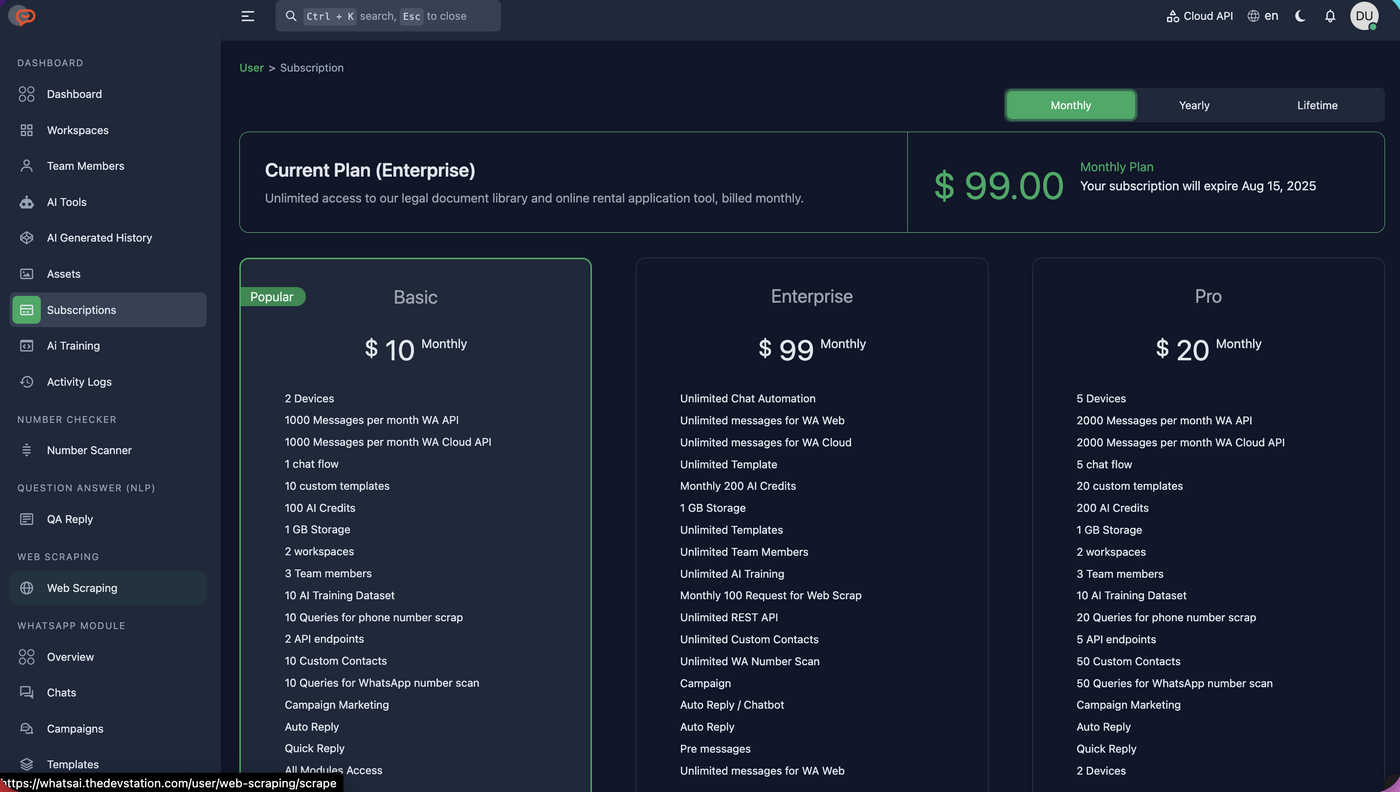
Task: Select Monthly billing period
Action: point(1071,105)
